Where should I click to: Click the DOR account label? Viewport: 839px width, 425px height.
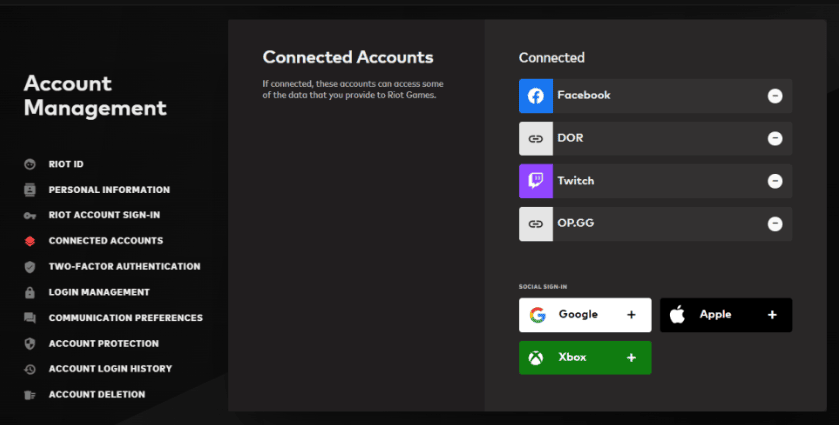570,138
